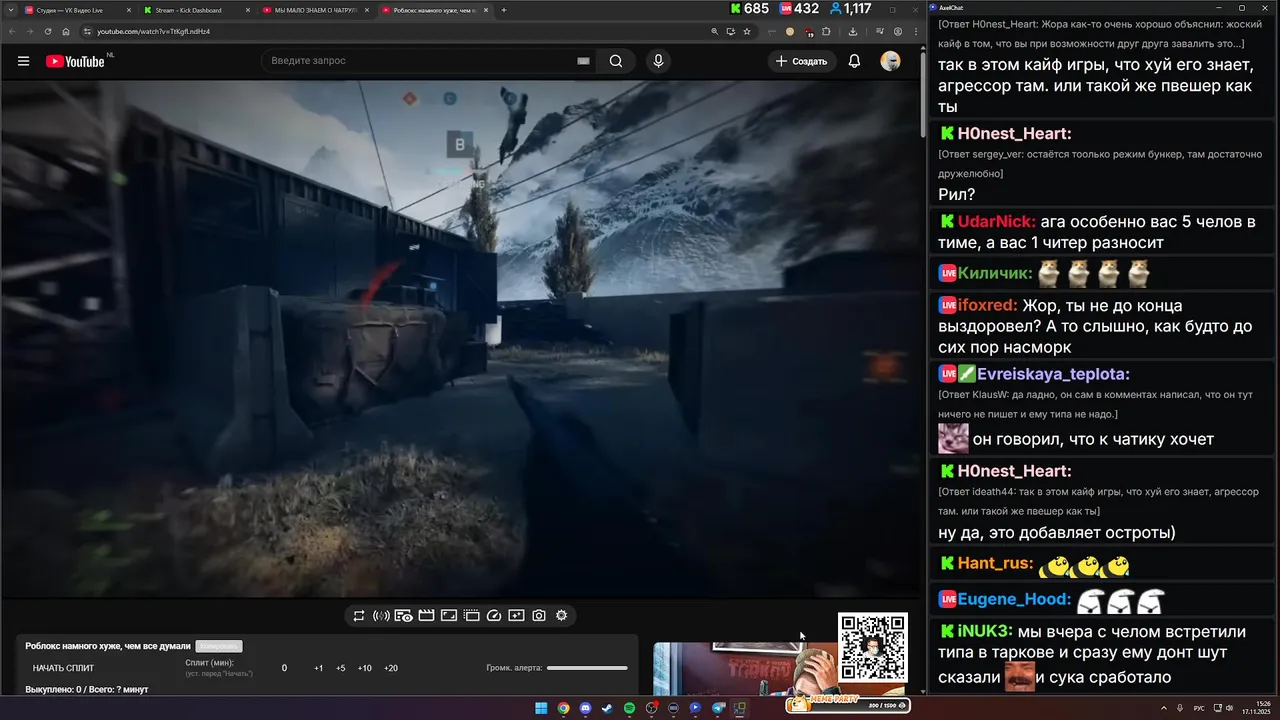
Task: Open the Windows Start button
Action: coord(541,708)
